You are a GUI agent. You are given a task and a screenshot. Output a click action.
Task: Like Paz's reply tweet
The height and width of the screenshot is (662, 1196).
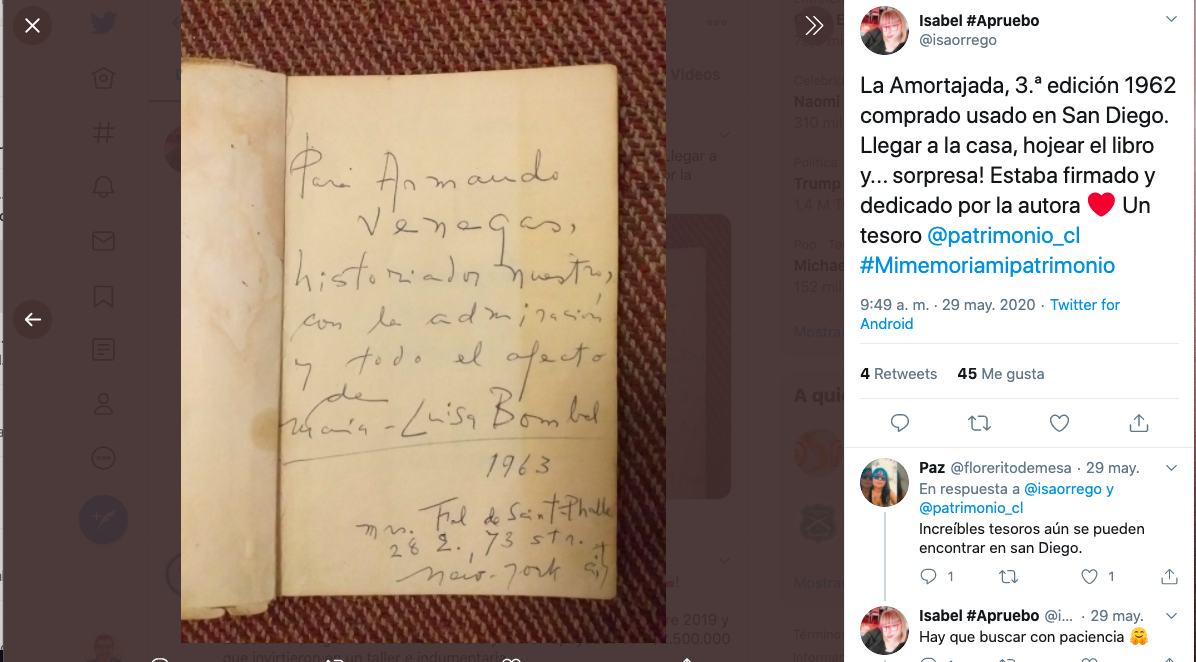click(1089, 577)
